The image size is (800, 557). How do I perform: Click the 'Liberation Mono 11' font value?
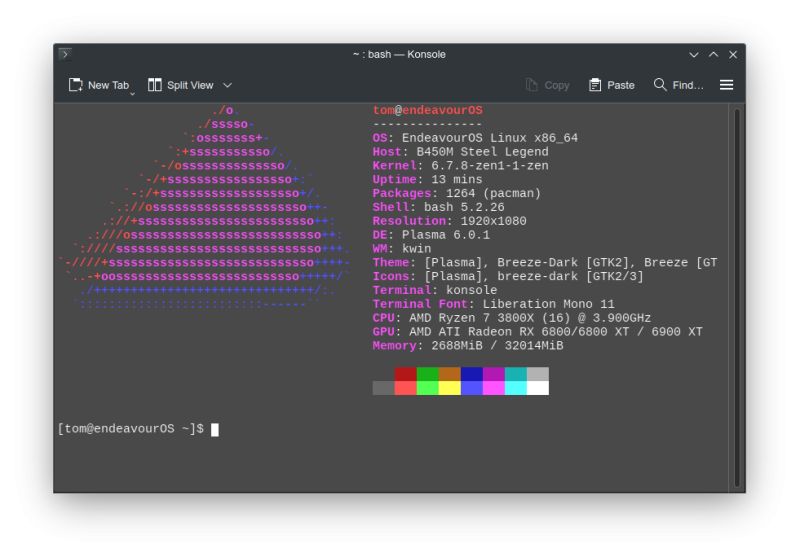tap(548, 304)
